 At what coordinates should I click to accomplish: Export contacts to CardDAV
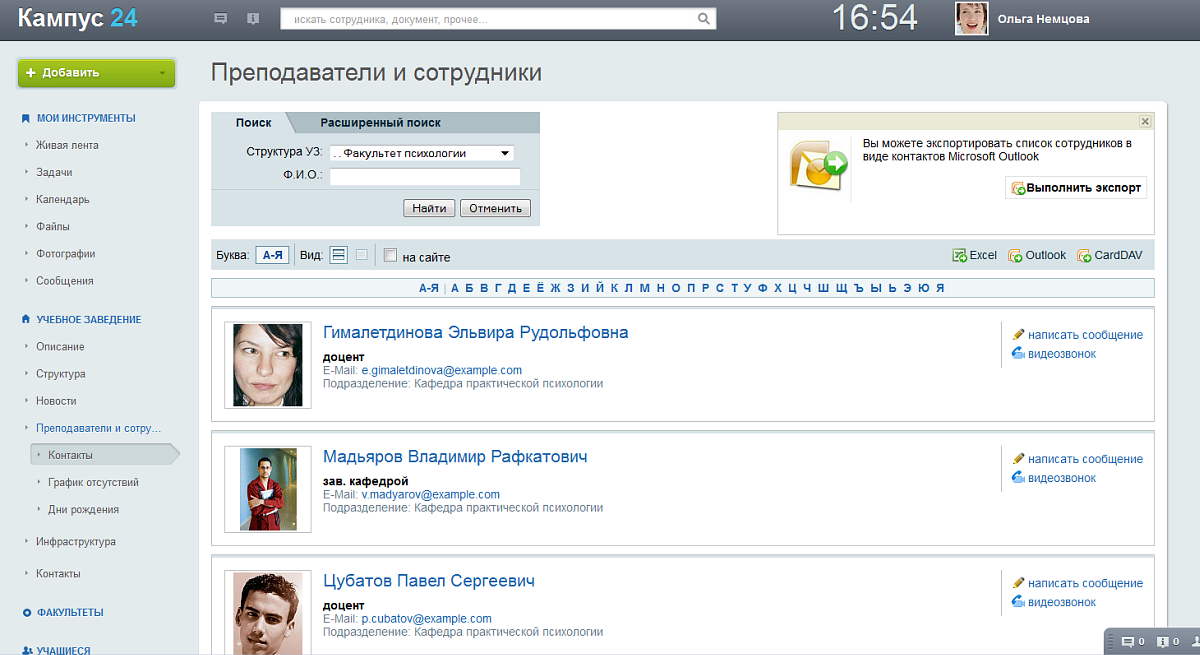click(1110, 255)
